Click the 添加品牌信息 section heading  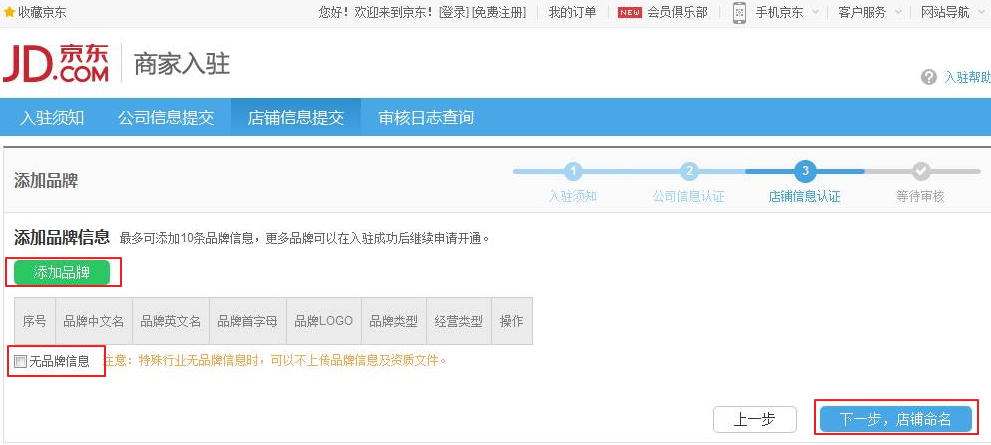click(x=62, y=238)
